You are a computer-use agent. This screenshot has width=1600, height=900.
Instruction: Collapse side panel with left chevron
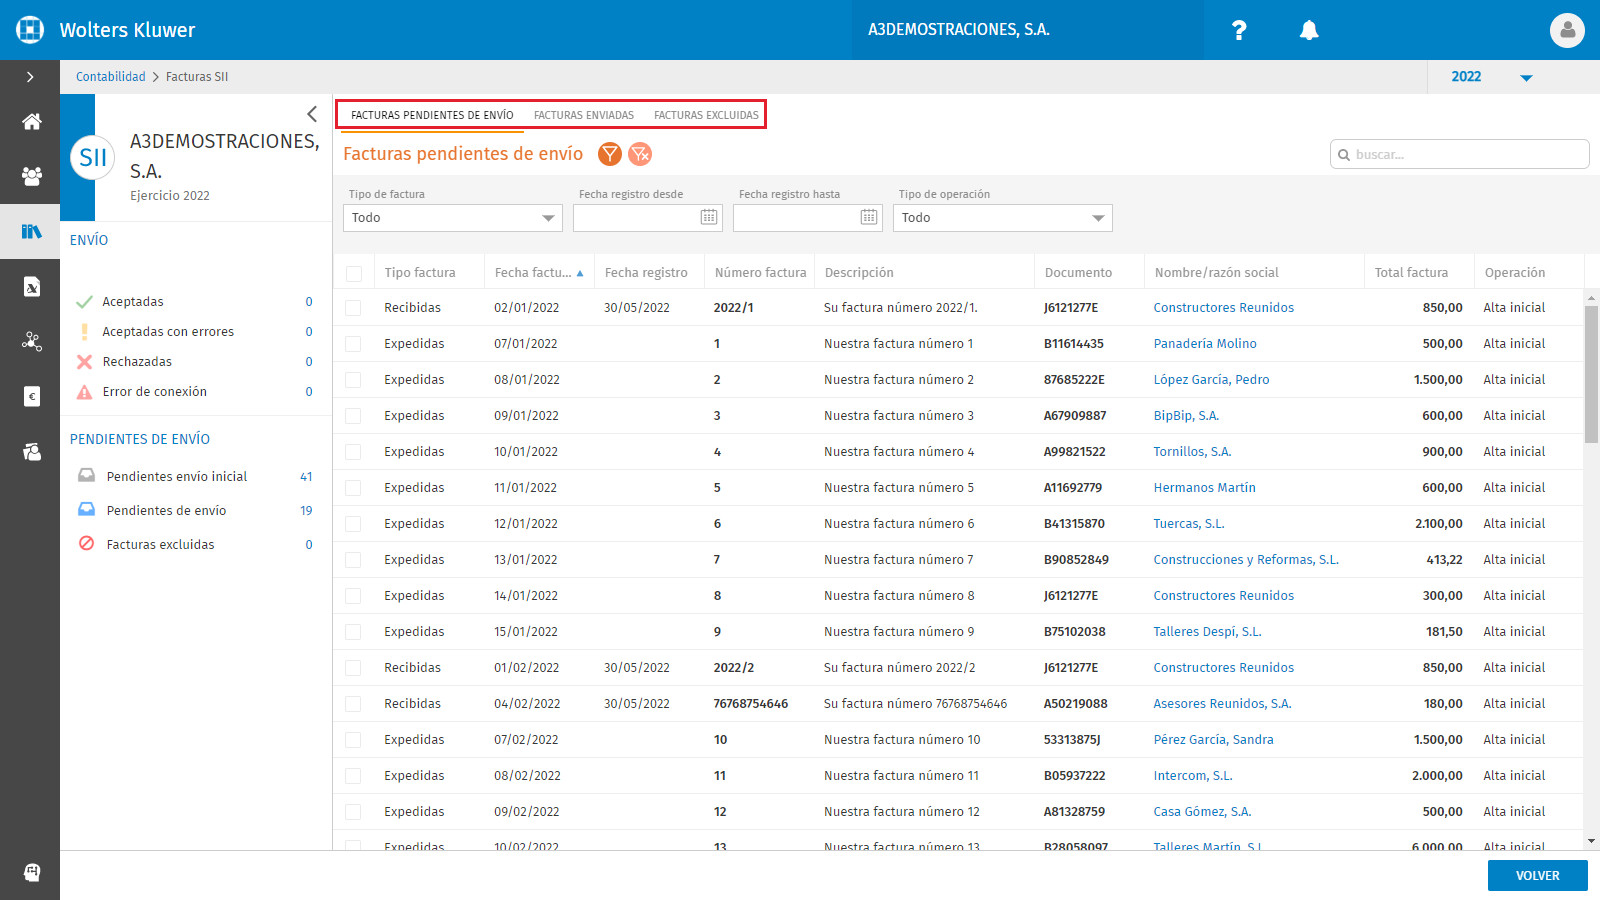pos(312,114)
